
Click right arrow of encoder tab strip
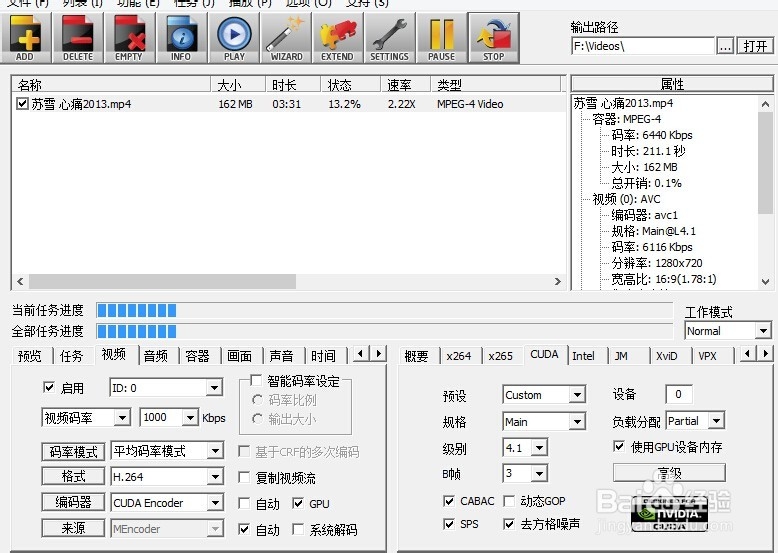[766, 354]
